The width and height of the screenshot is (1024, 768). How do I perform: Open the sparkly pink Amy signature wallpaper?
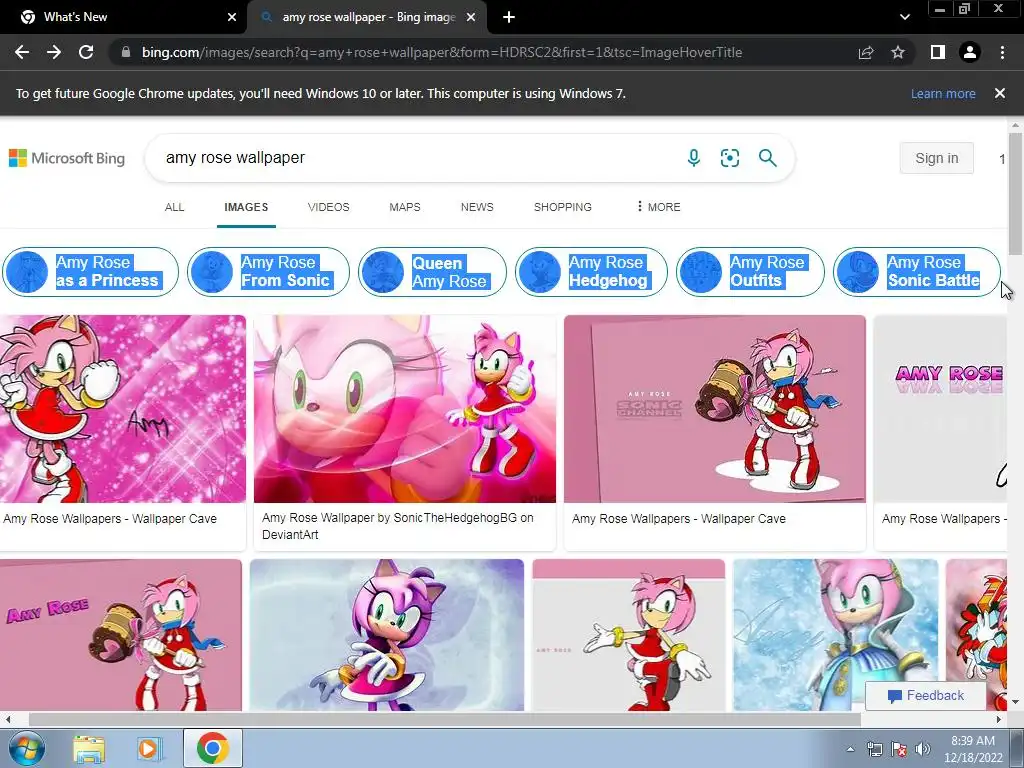pyautogui.click(x=123, y=409)
